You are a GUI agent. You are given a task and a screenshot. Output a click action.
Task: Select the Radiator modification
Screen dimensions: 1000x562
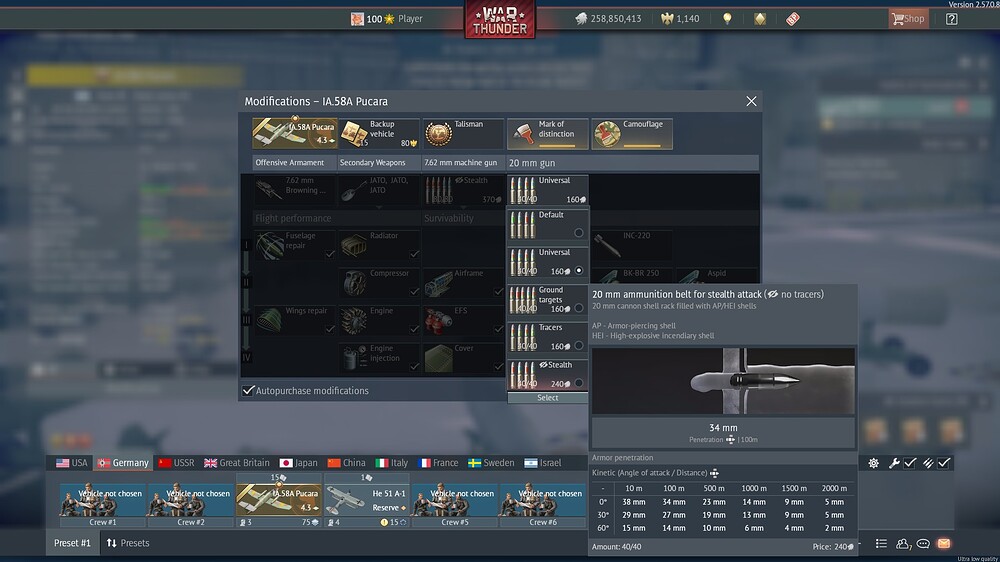click(x=378, y=245)
